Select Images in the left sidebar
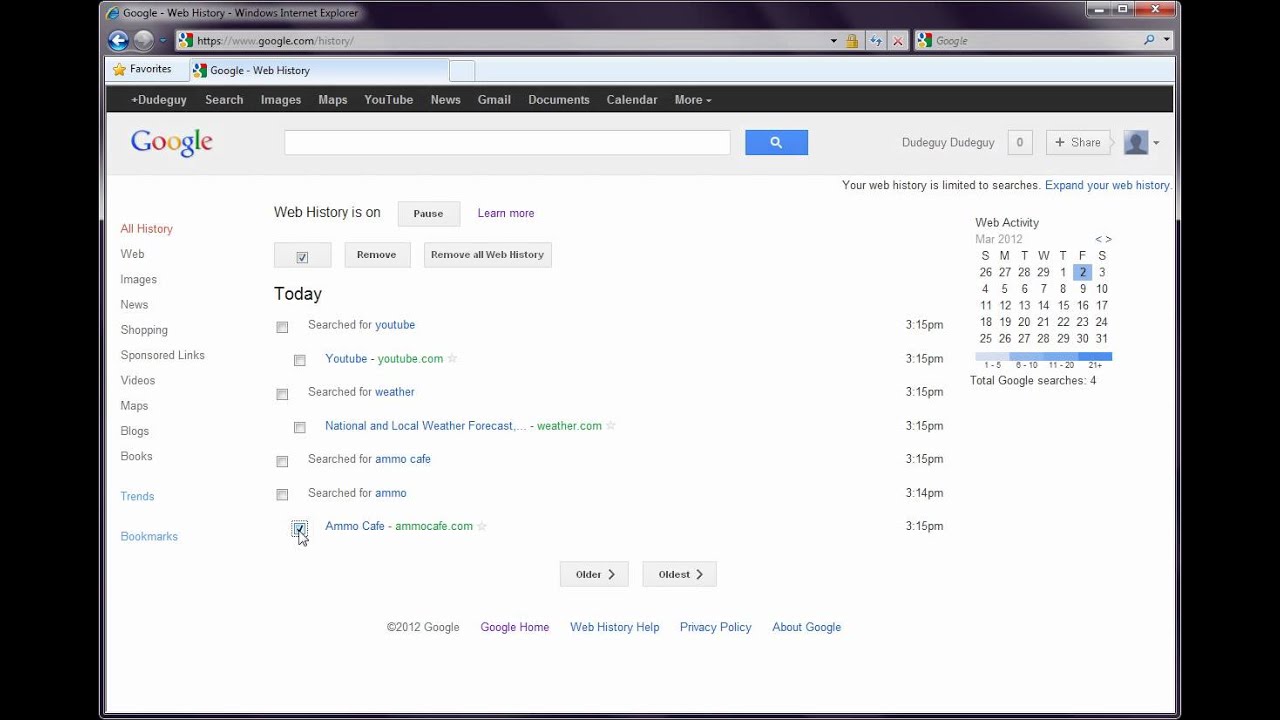 (x=138, y=279)
